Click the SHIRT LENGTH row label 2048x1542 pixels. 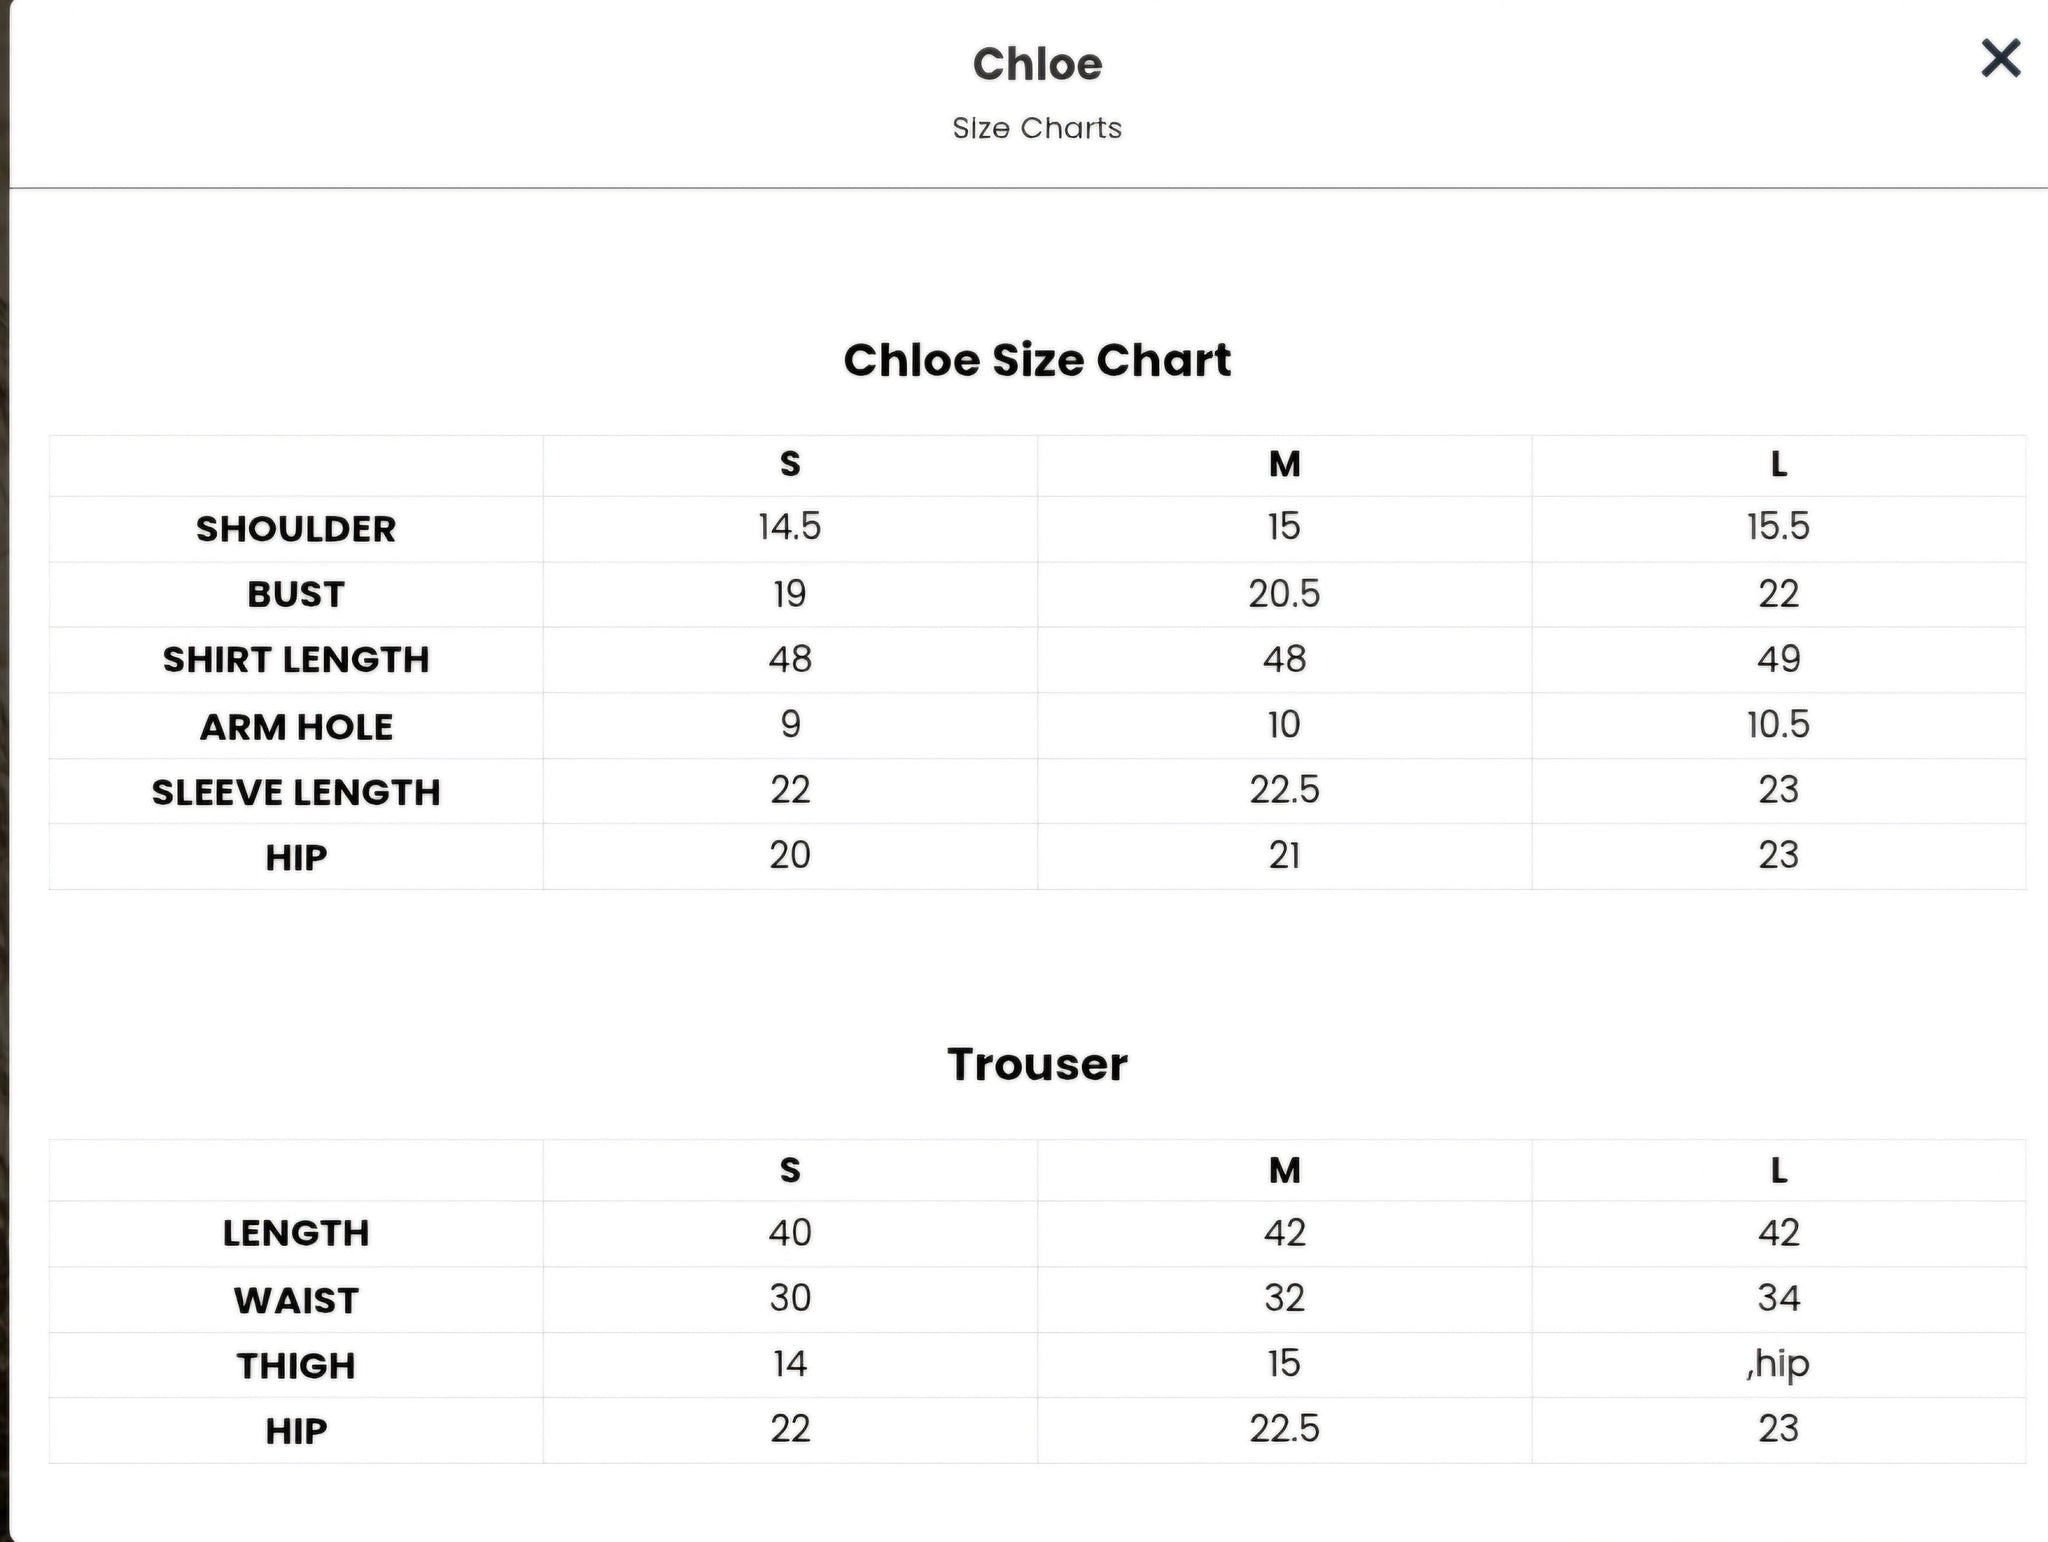tap(296, 660)
